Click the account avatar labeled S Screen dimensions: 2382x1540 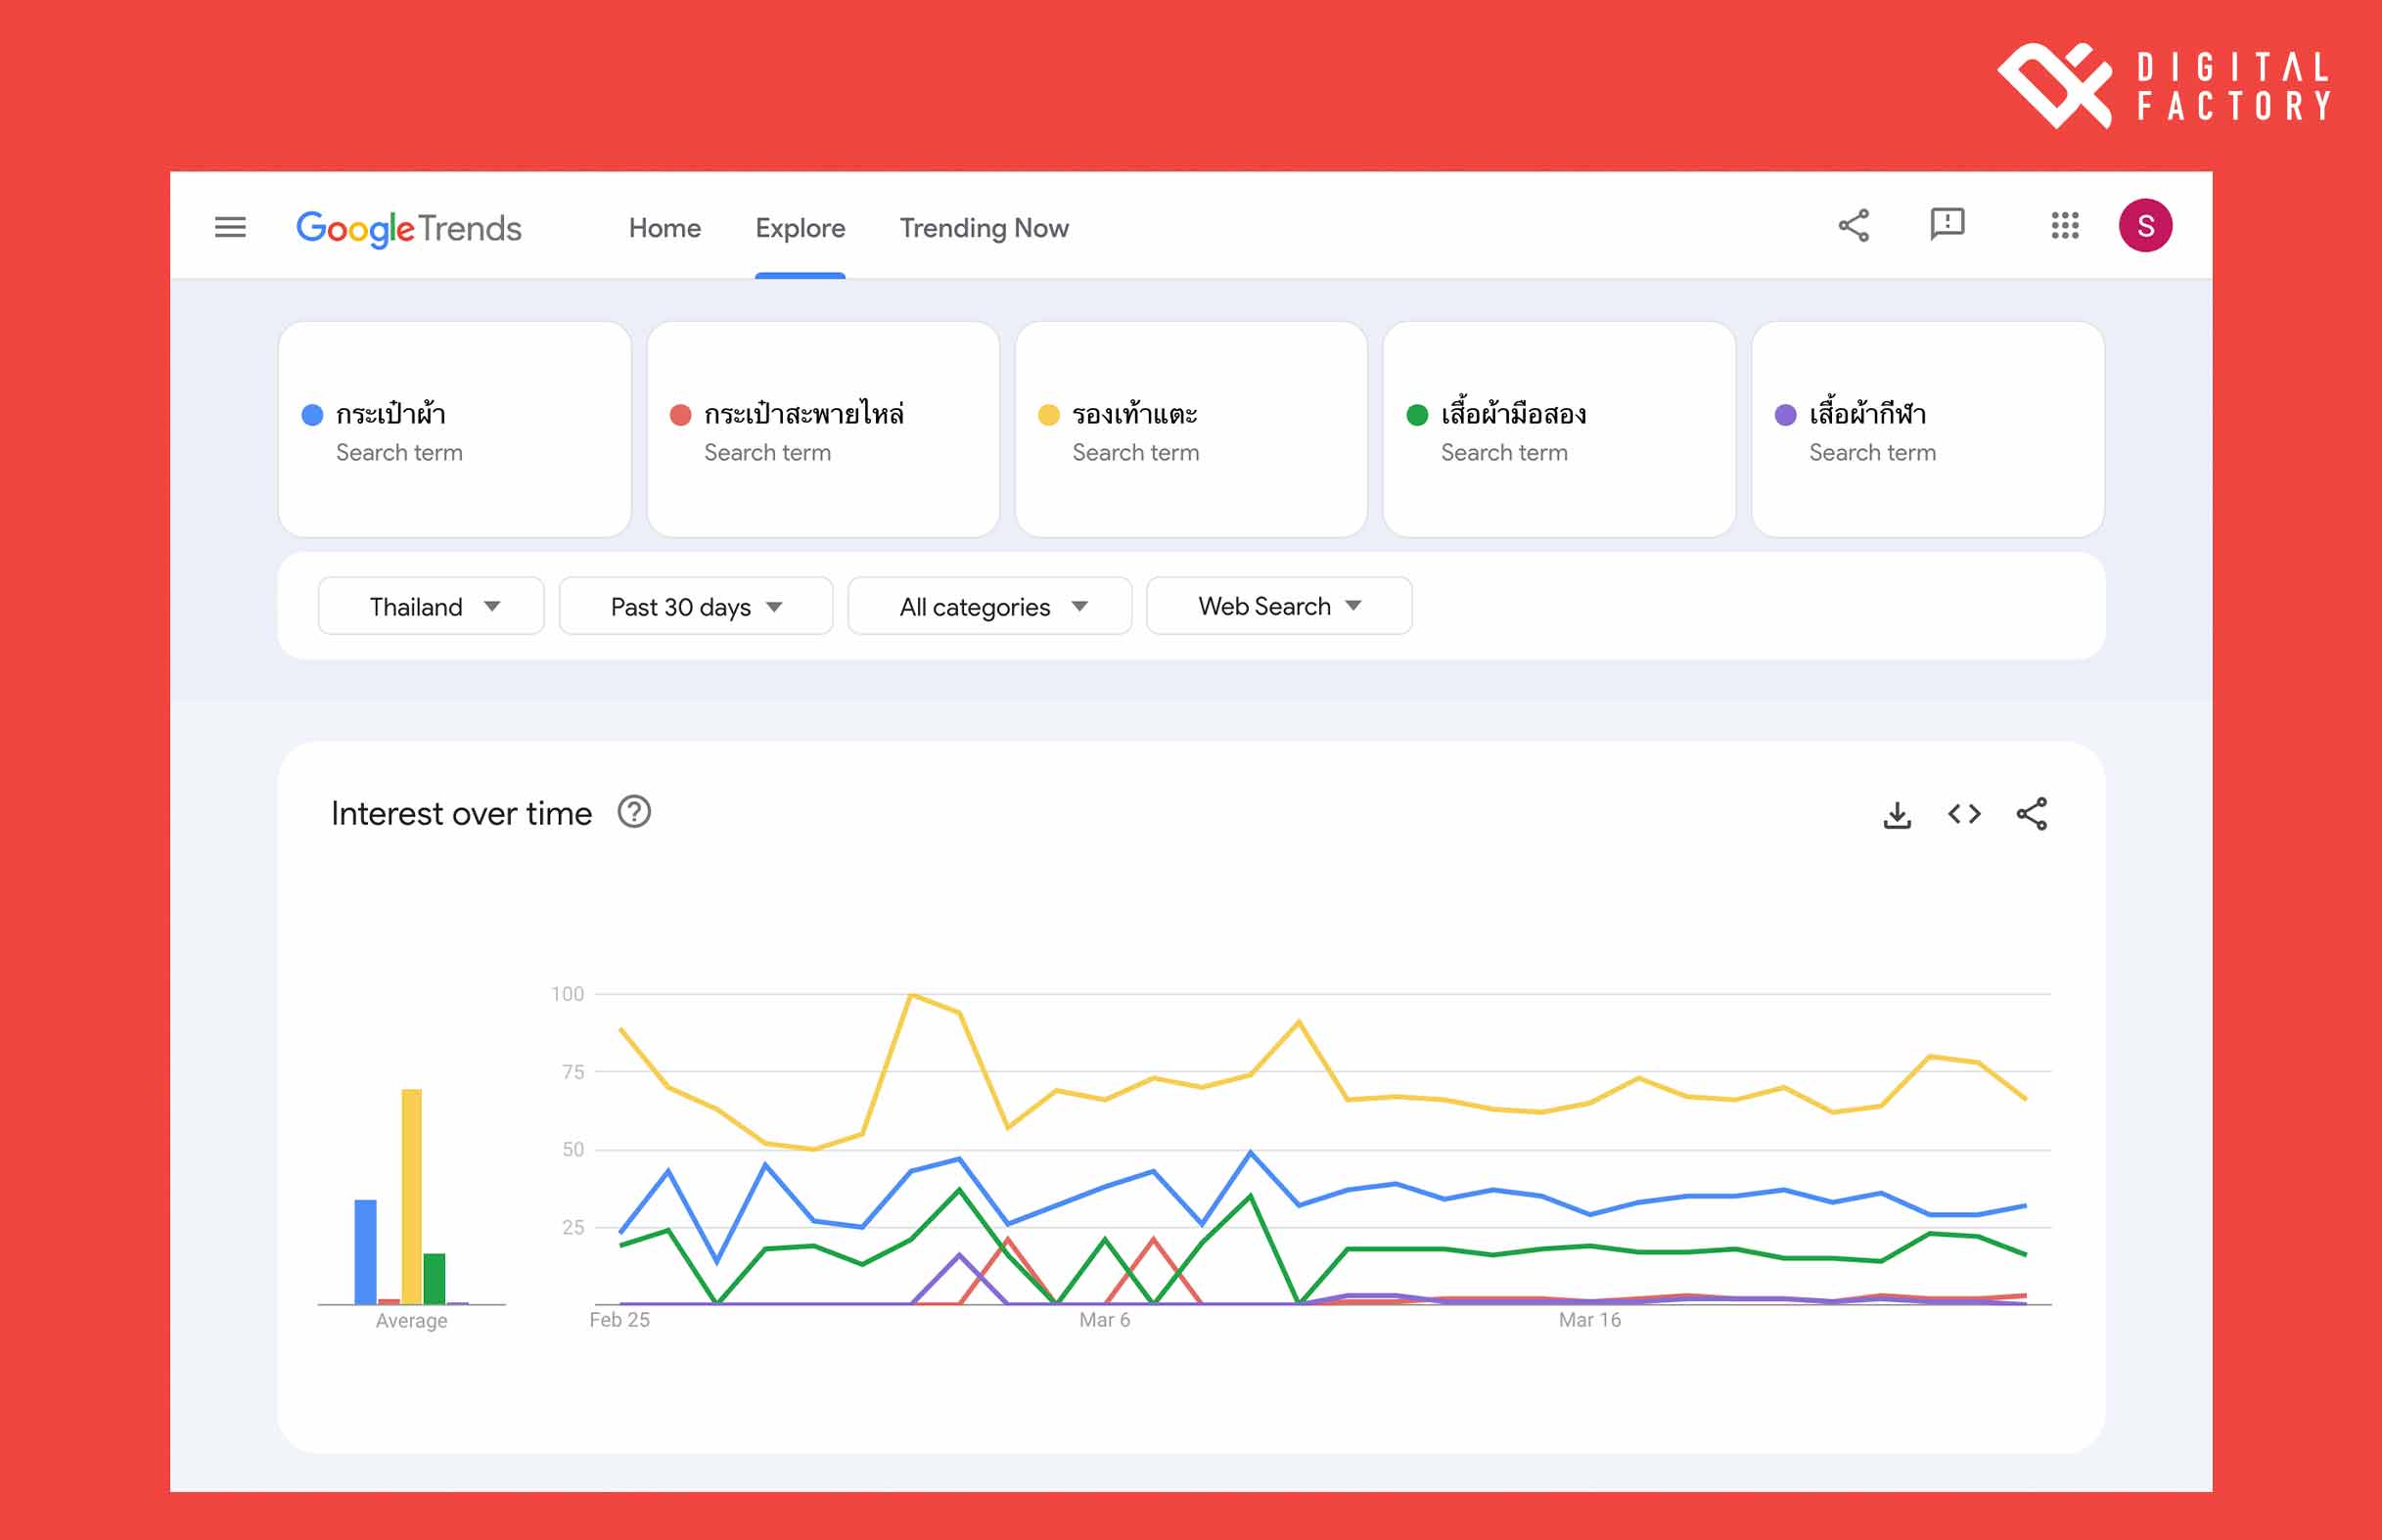2144,226
